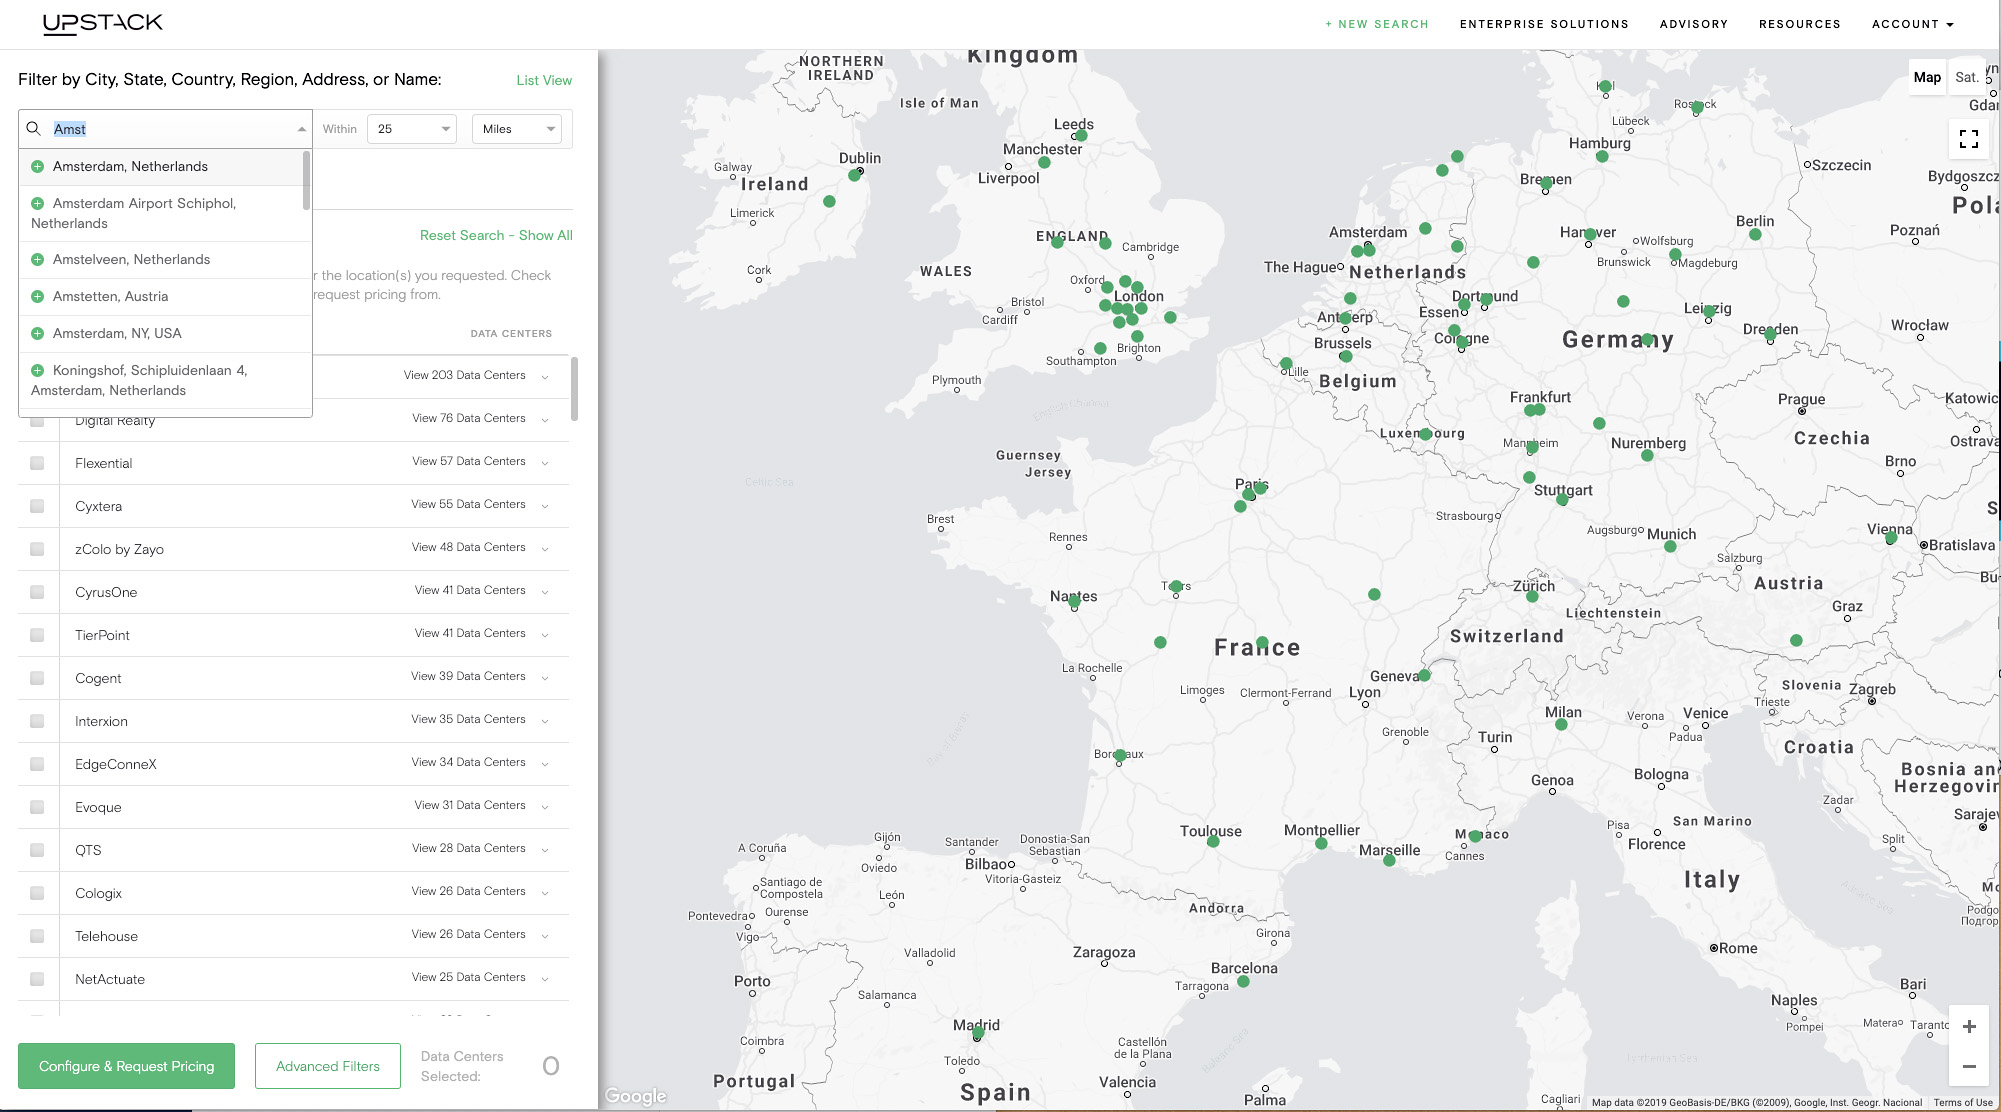Click the green data center marker at Madrid

click(978, 1033)
